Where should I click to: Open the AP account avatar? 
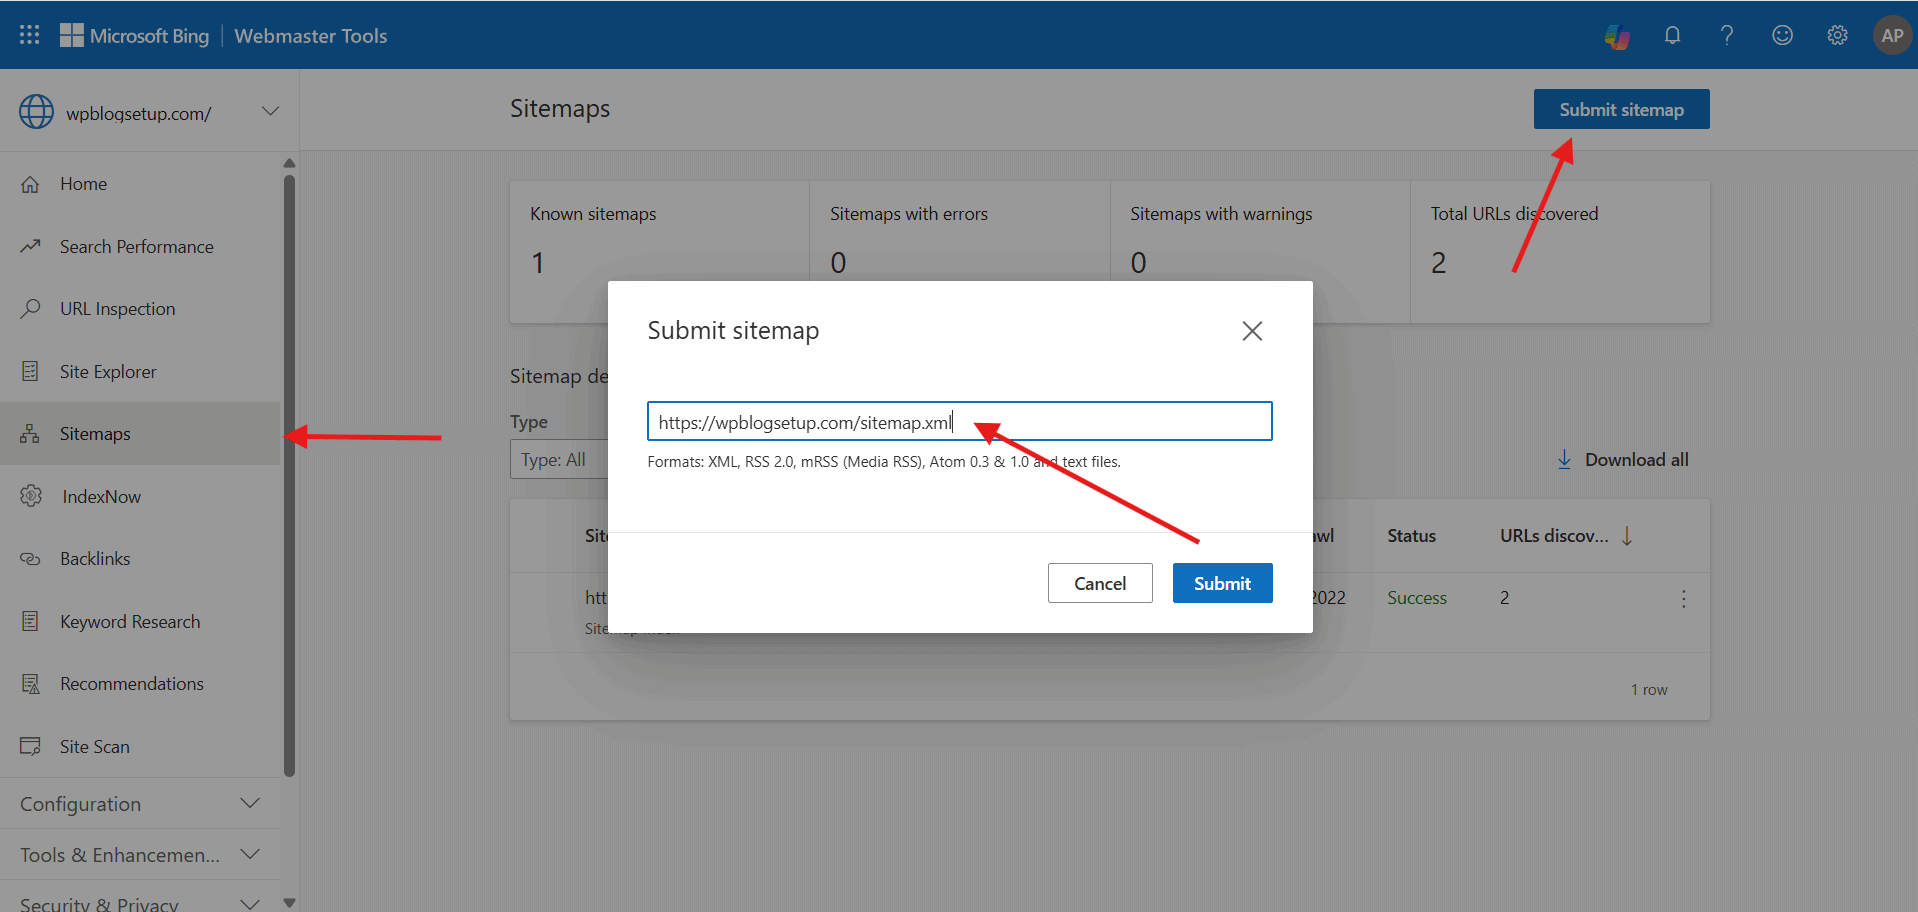[x=1892, y=35]
